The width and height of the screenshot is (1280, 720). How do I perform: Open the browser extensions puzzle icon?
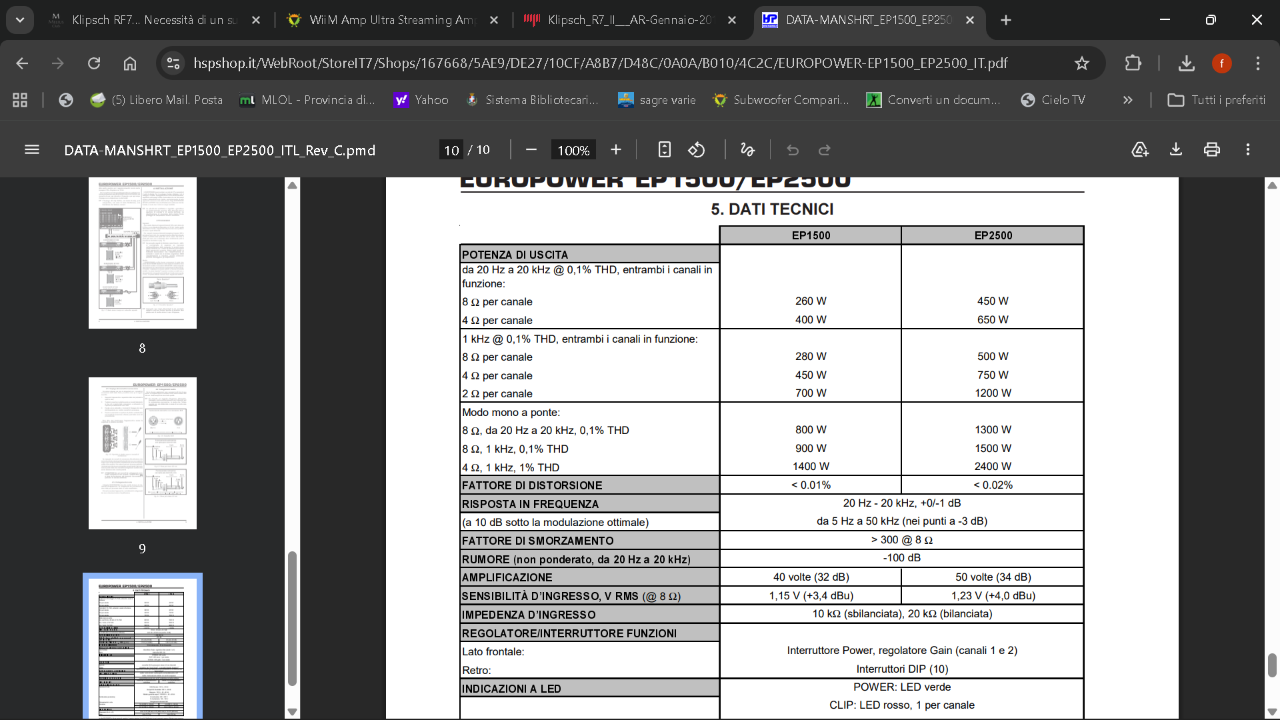[x=1133, y=63]
